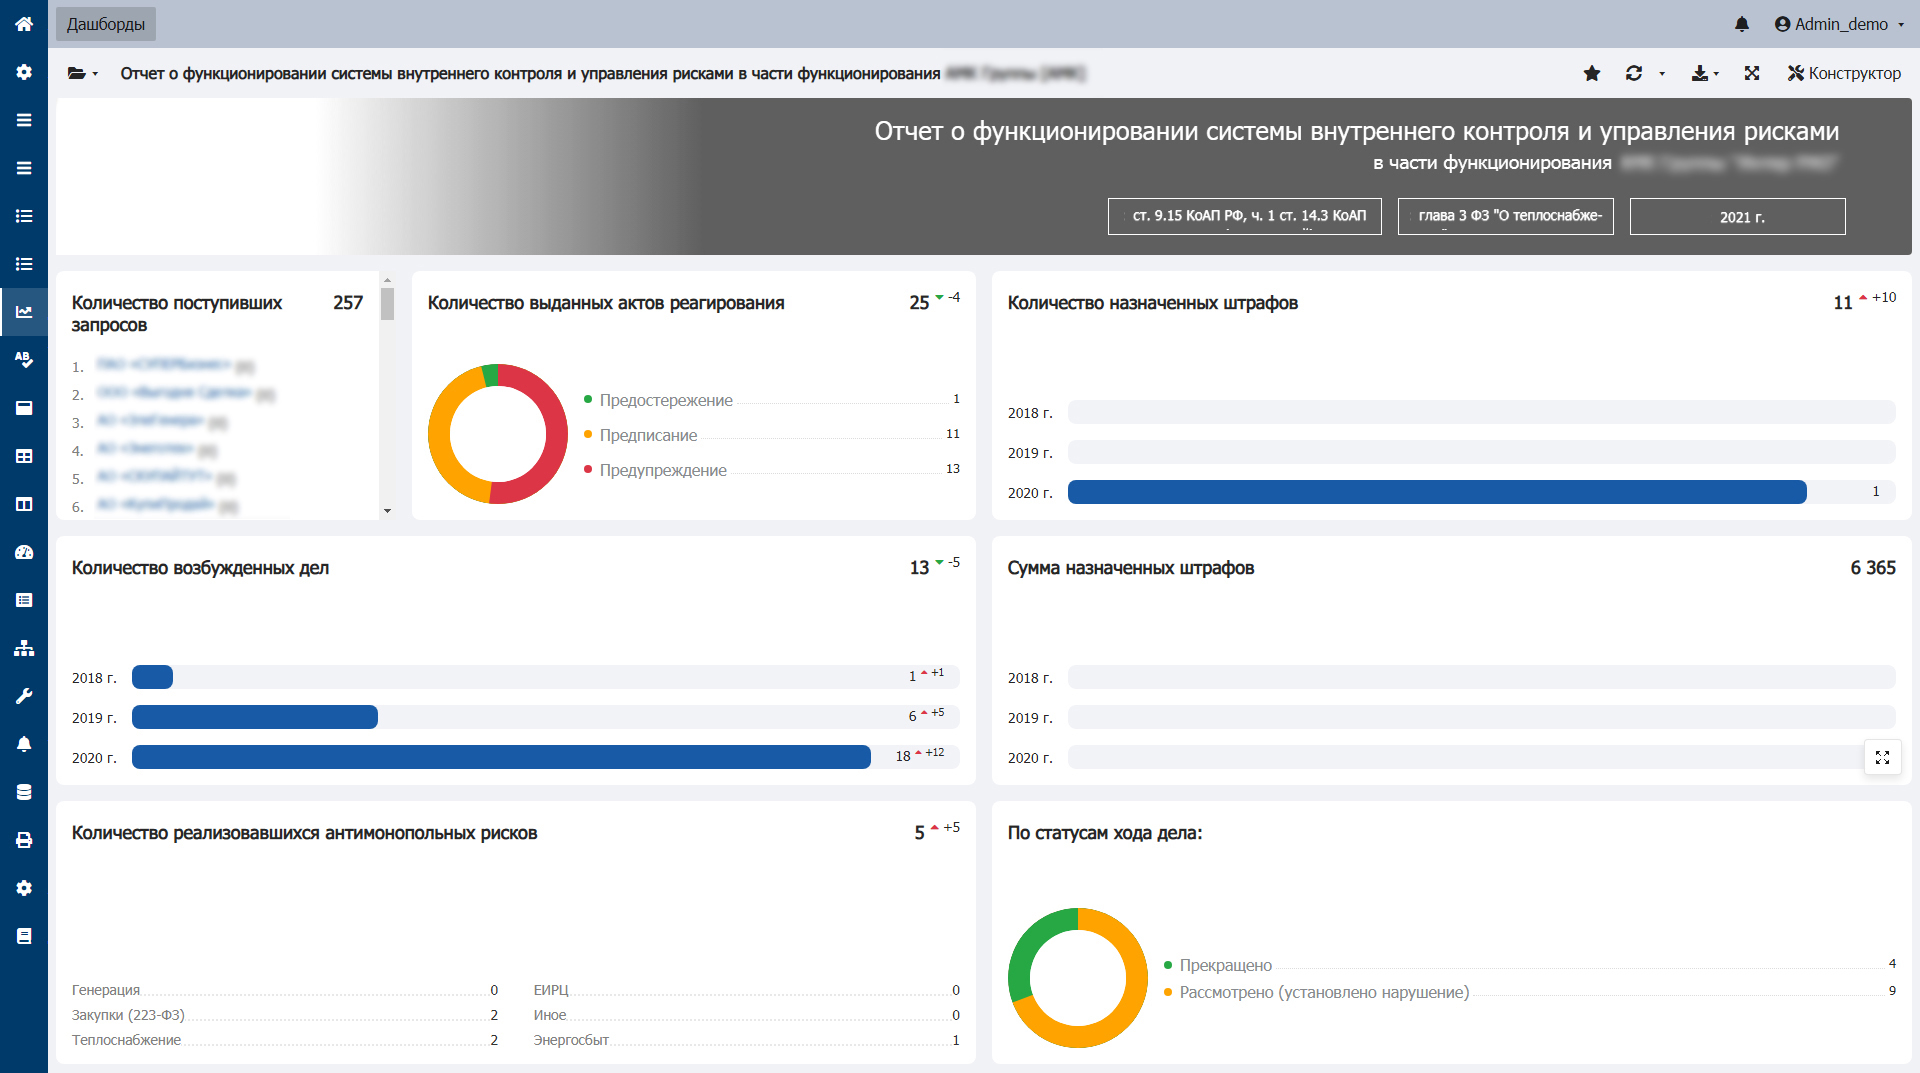Viewport: 1920px width, 1073px height.
Task: Expand the widget with fullscreen icon
Action: pos(1882,758)
